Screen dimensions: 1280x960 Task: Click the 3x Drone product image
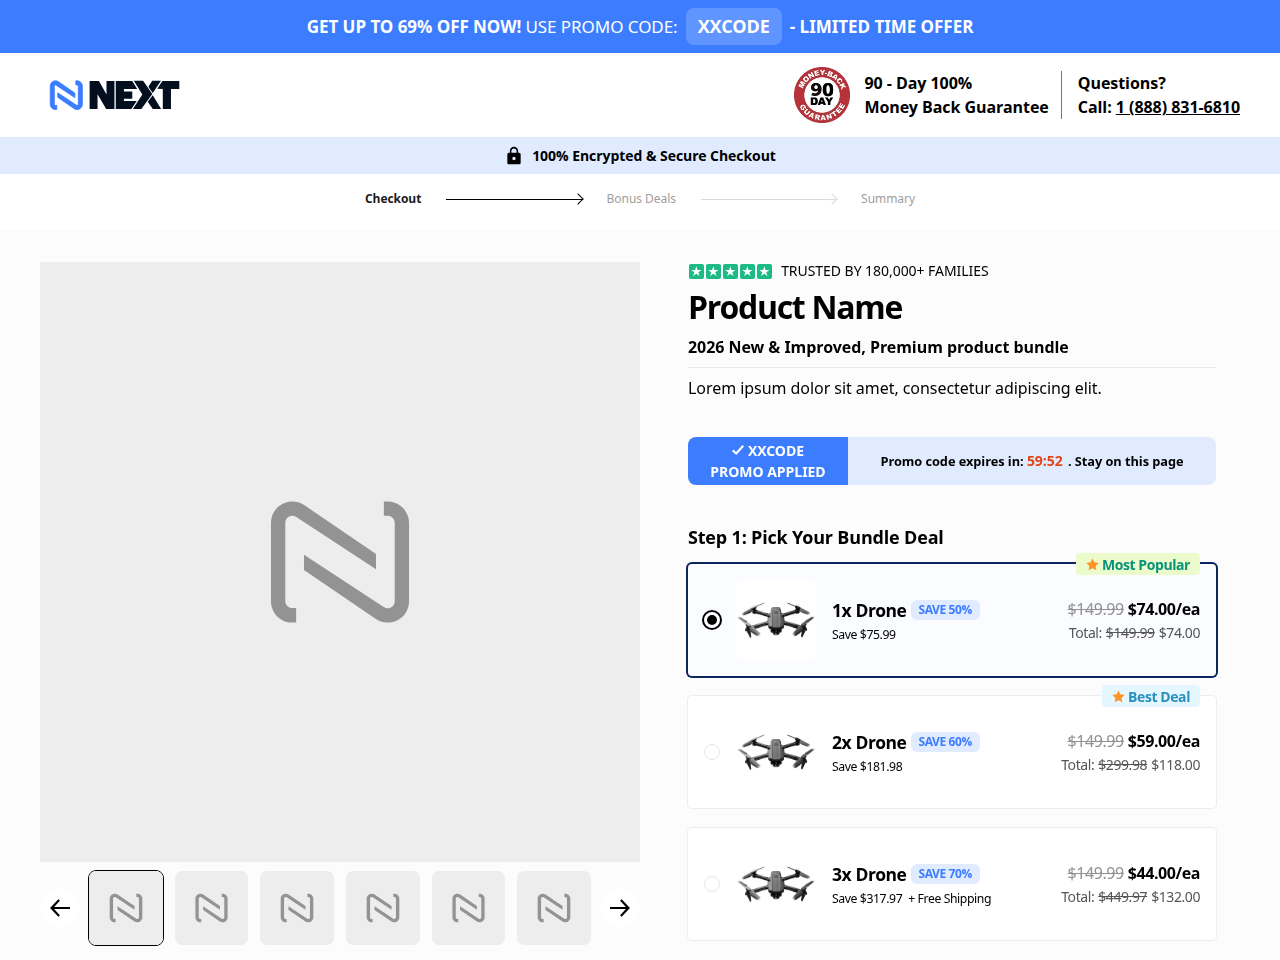point(776,884)
